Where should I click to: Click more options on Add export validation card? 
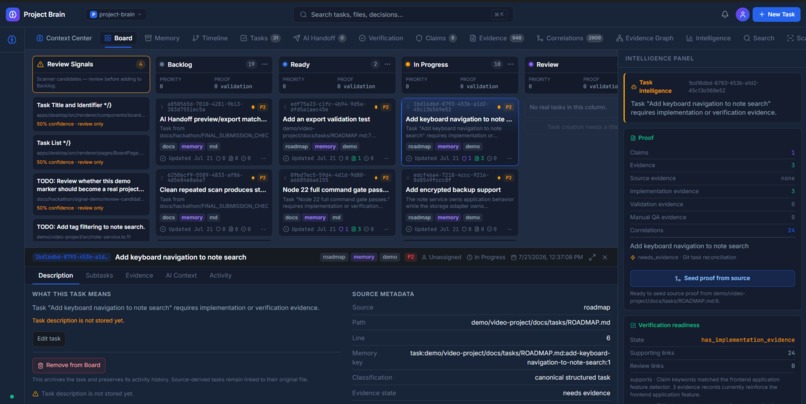point(387,158)
